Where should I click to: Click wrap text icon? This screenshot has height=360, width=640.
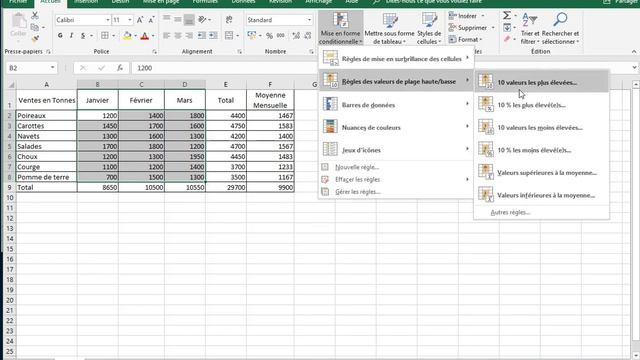(x=229, y=20)
